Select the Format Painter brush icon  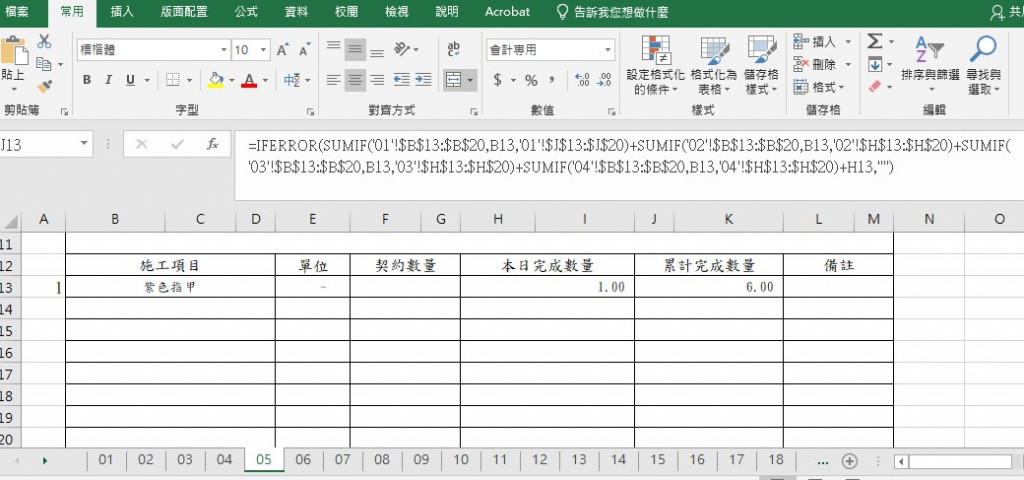click(44, 86)
